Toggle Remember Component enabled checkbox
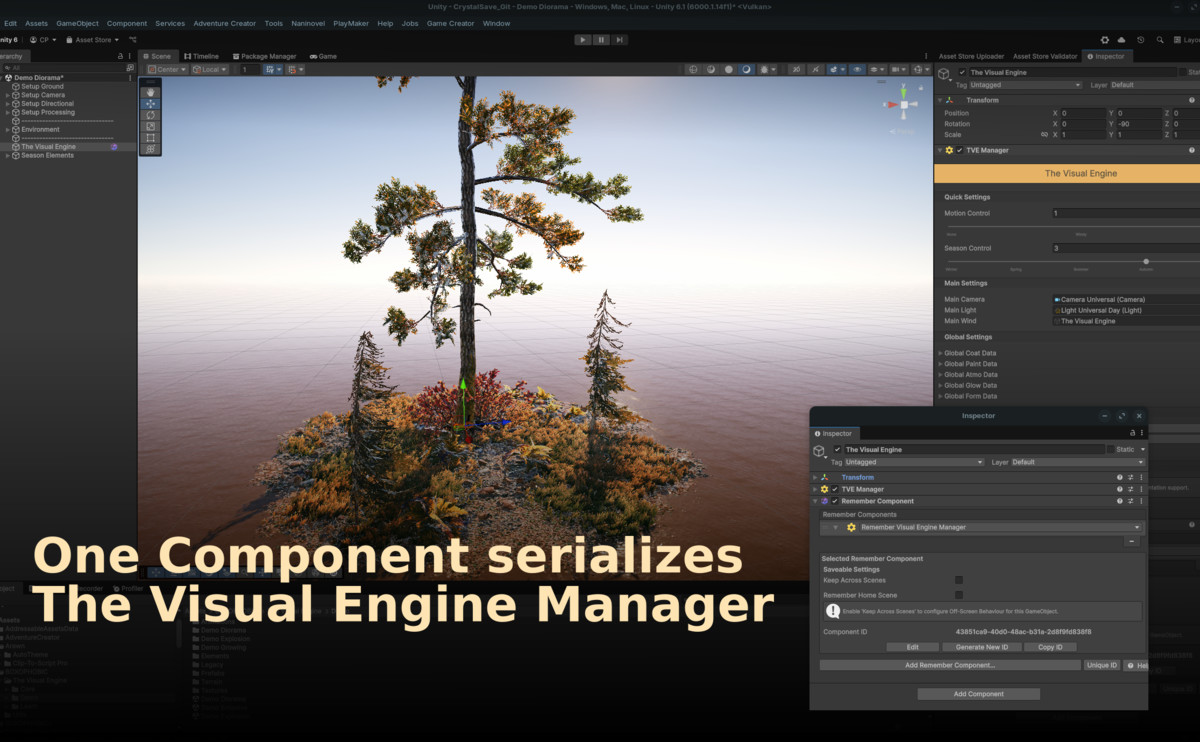The width and height of the screenshot is (1200, 742). 835,501
